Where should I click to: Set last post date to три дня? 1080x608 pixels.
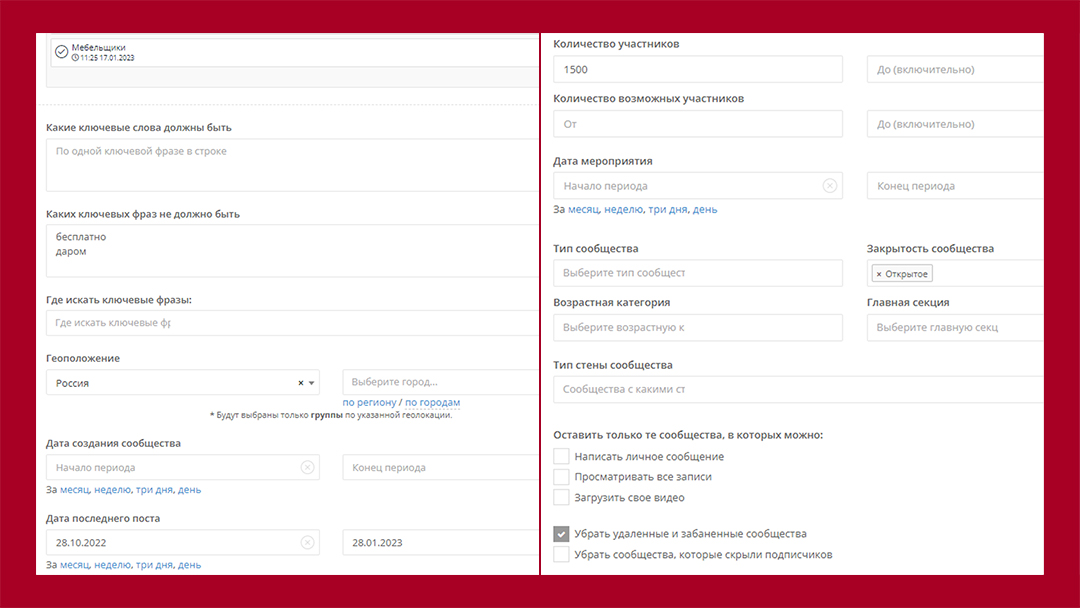pyautogui.click(x=155, y=565)
